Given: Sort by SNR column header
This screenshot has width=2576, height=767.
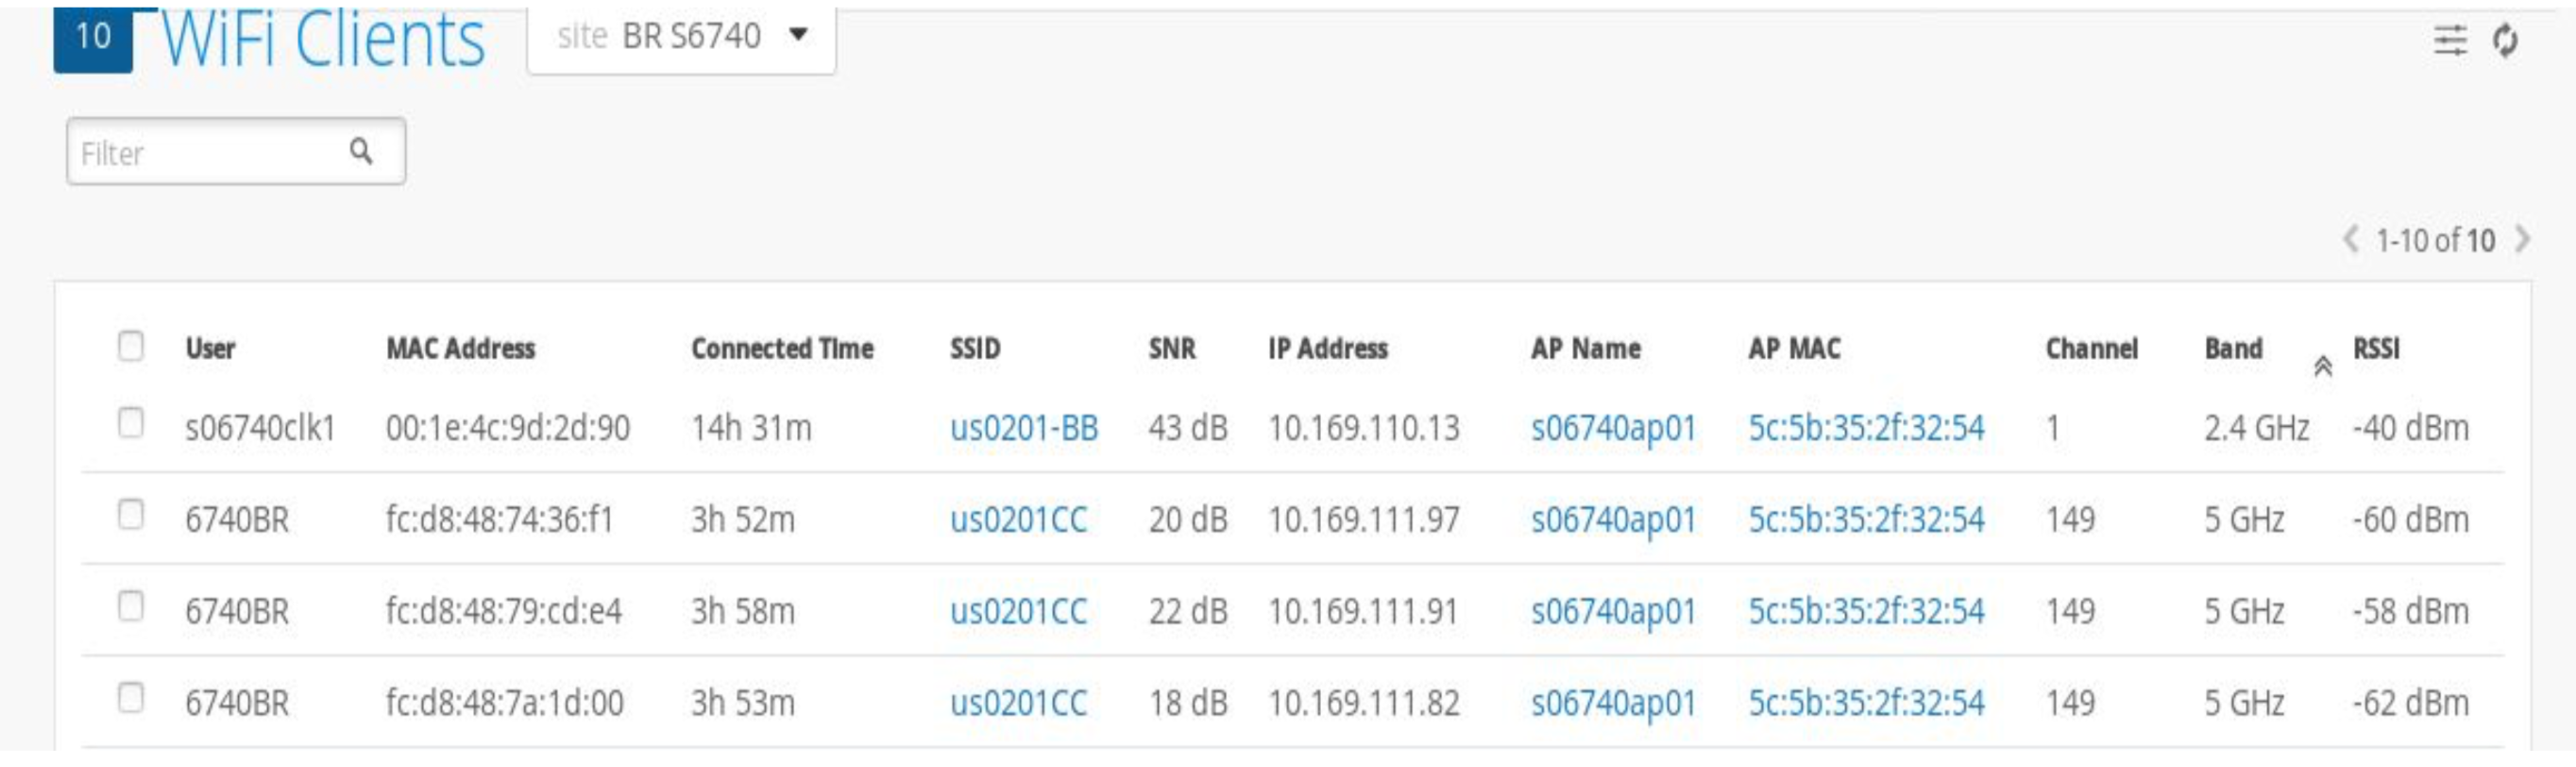Looking at the screenshot, I should pos(1171,348).
